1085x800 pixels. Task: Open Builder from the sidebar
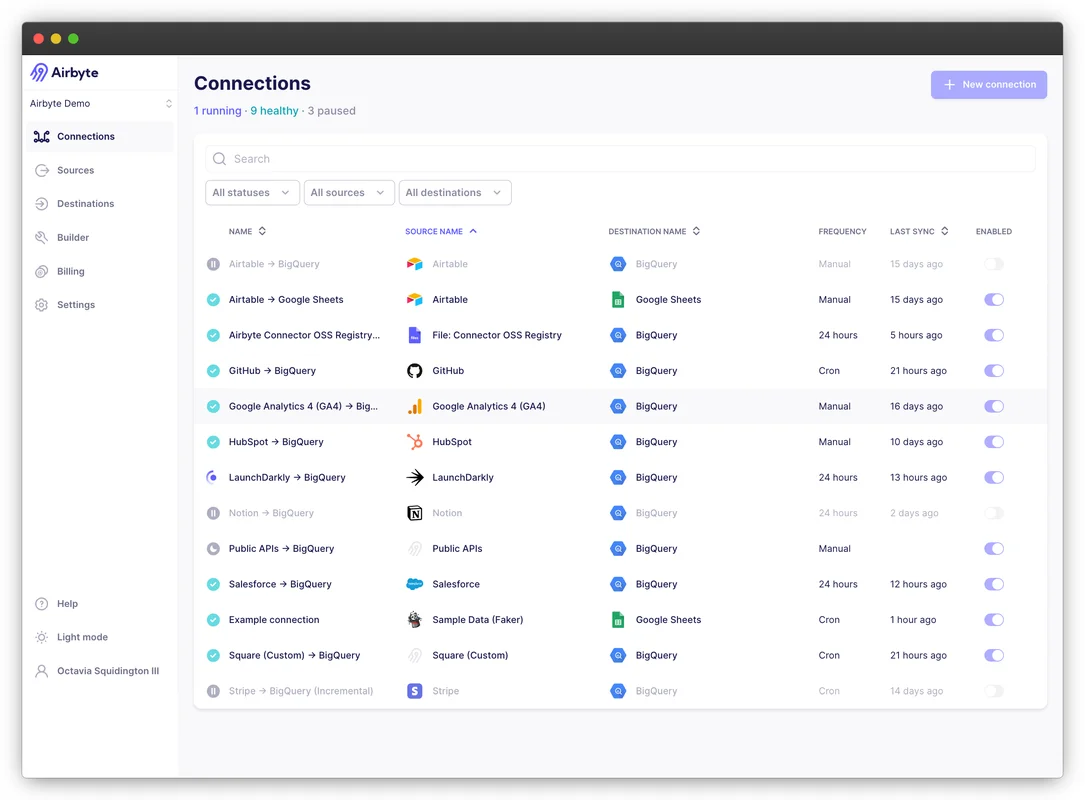[75, 237]
